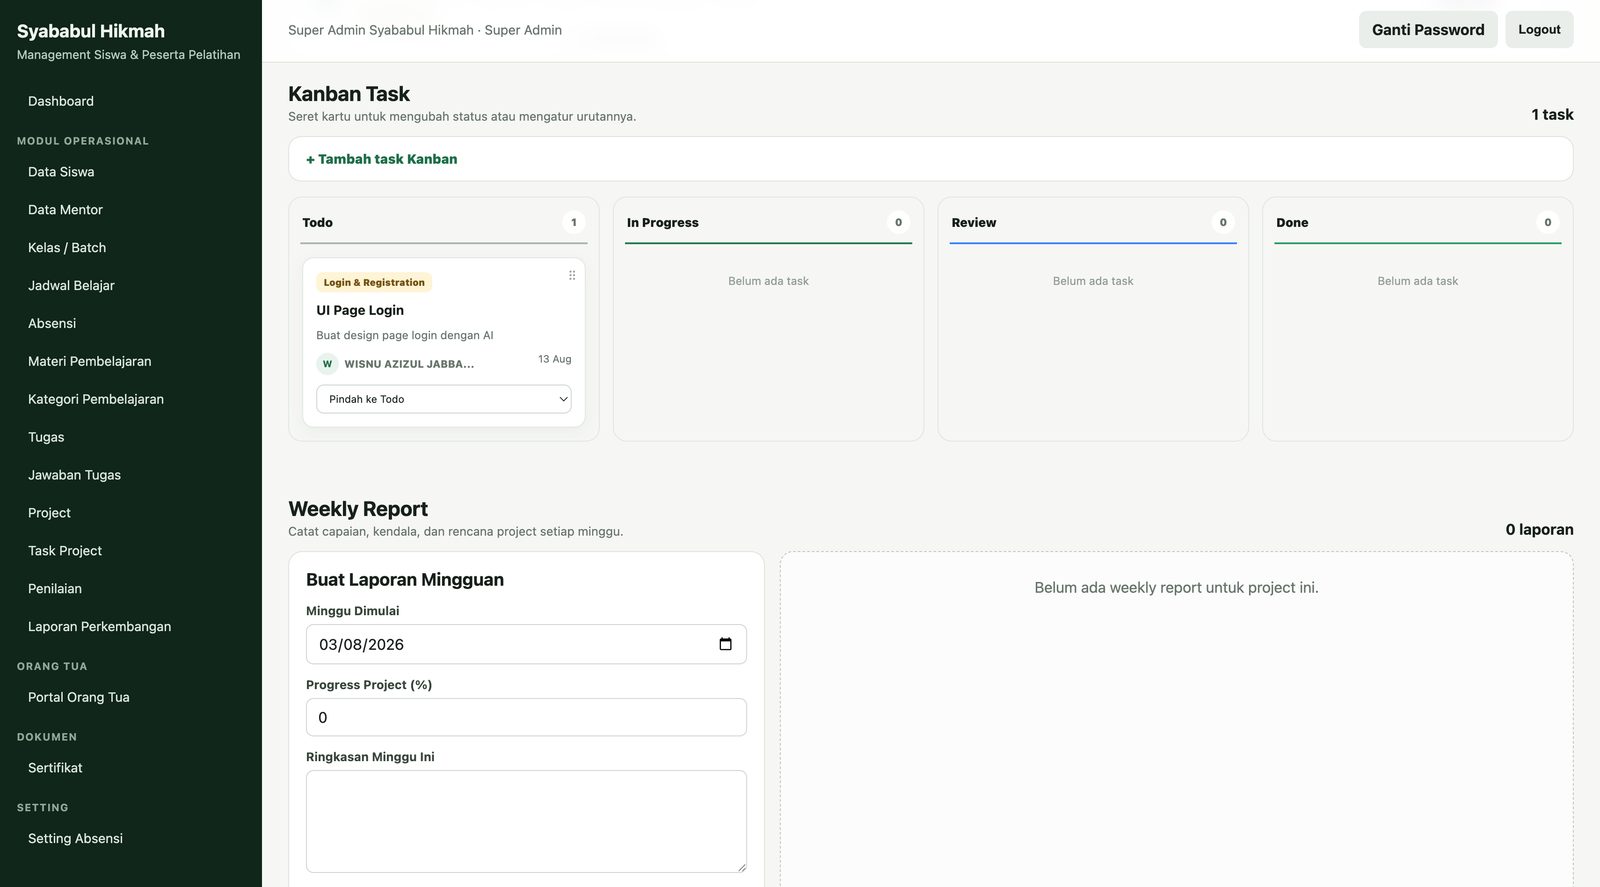Click the Ganti Password button
1600x887 pixels.
1428,30
